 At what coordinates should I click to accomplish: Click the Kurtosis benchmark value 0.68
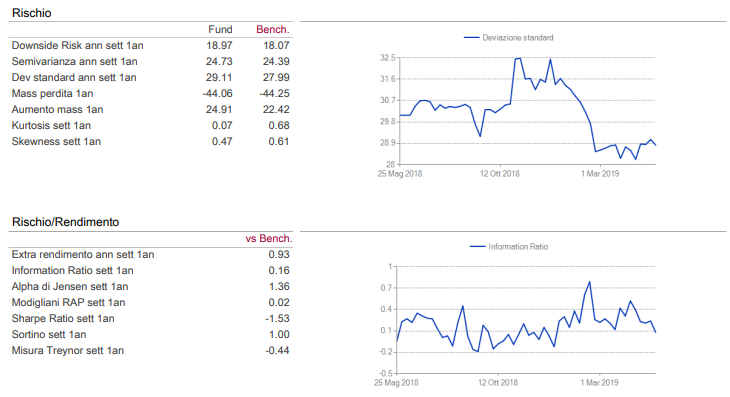tap(279, 126)
